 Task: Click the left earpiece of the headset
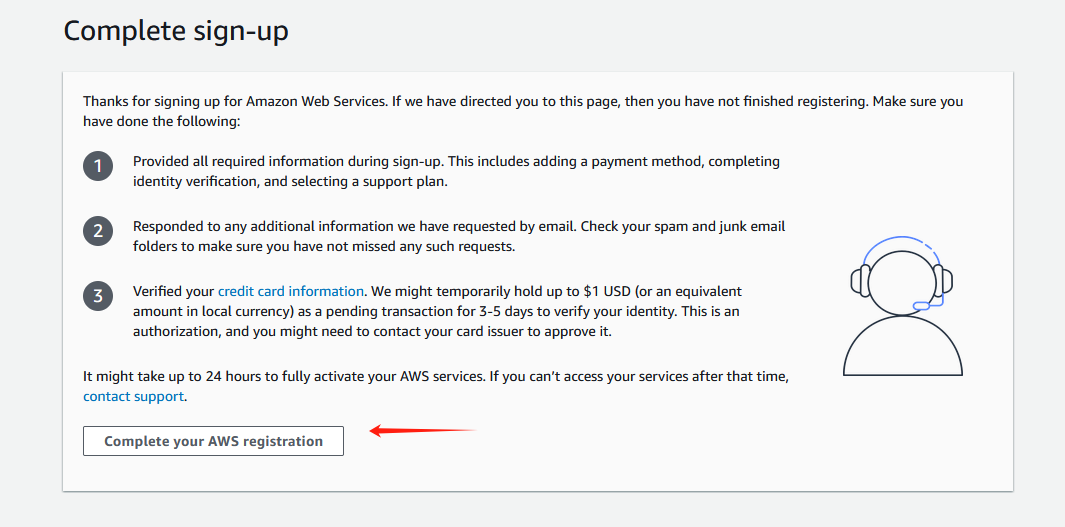(861, 280)
